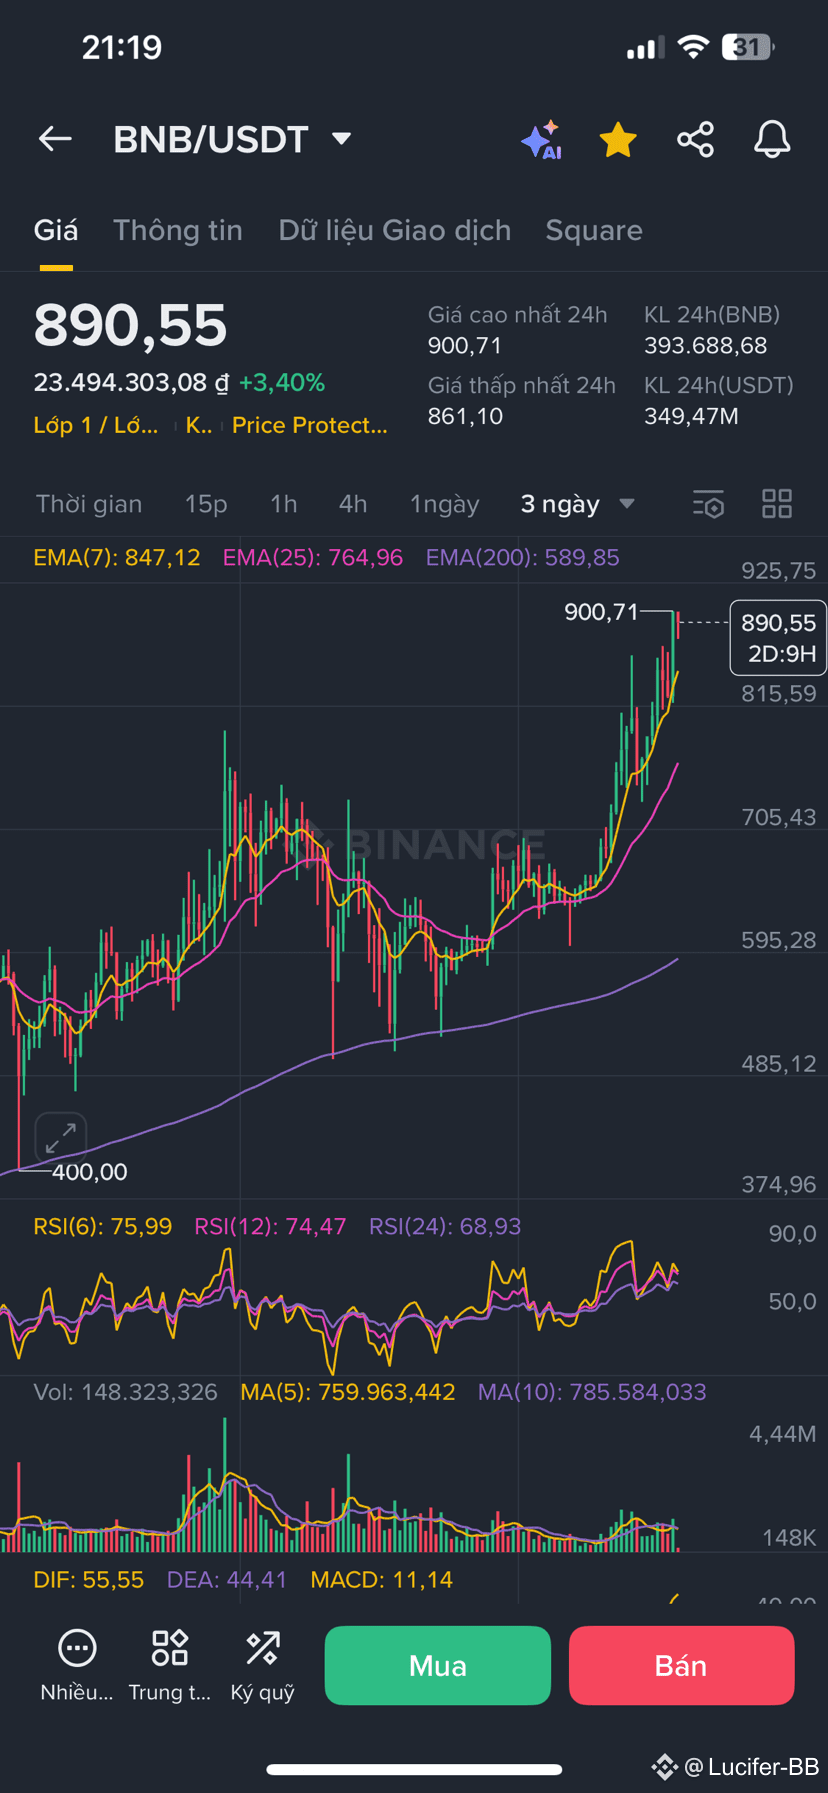
Task: Open chart indicator settings icon
Action: pos(708,504)
